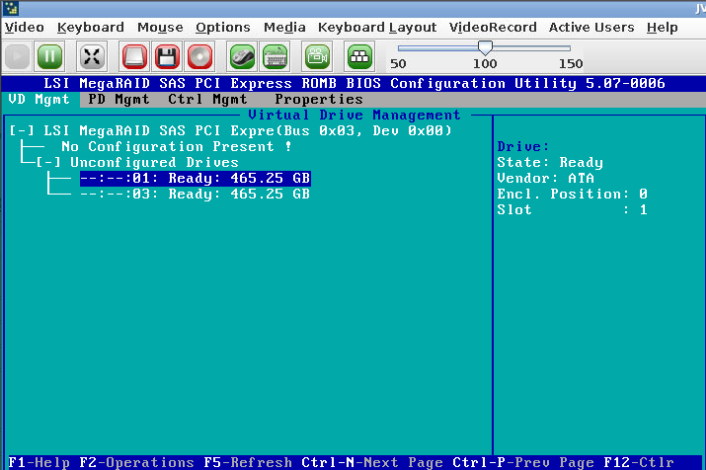Screen dimensions: 706x470
Task: Click the green pause button in toolbar
Action: 50,56
